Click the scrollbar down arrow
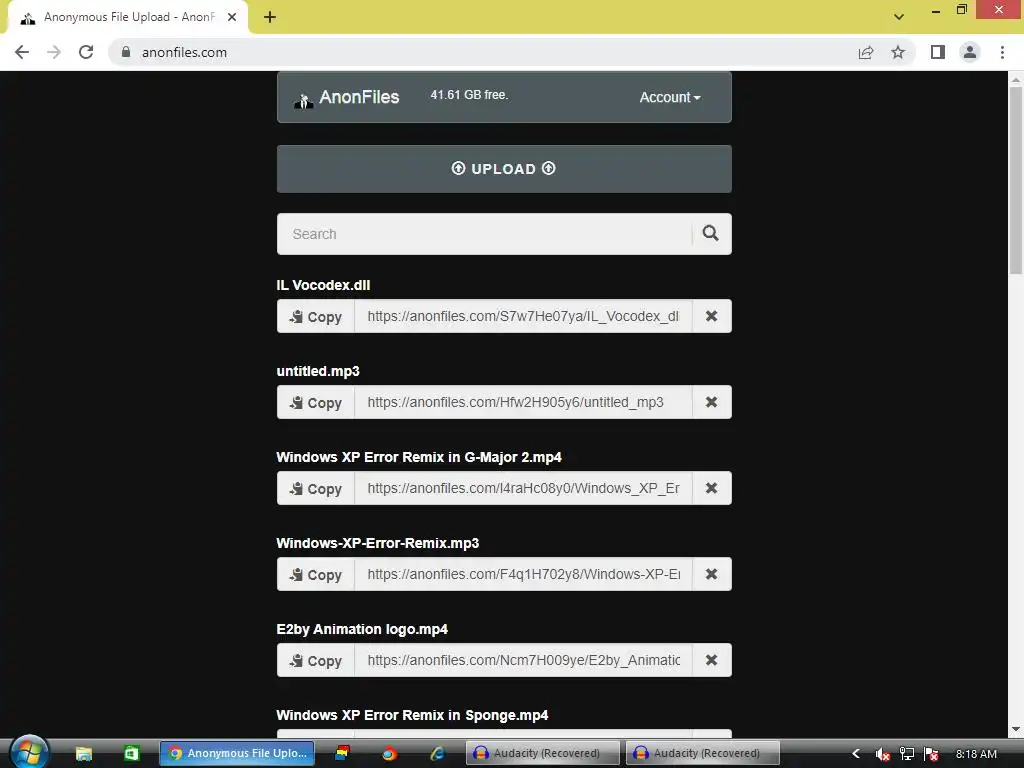This screenshot has height=768, width=1024. click(x=1016, y=729)
